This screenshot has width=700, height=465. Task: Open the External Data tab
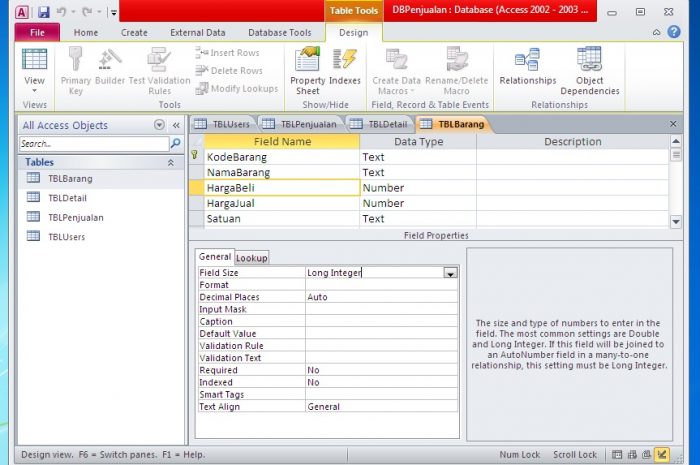point(198,33)
